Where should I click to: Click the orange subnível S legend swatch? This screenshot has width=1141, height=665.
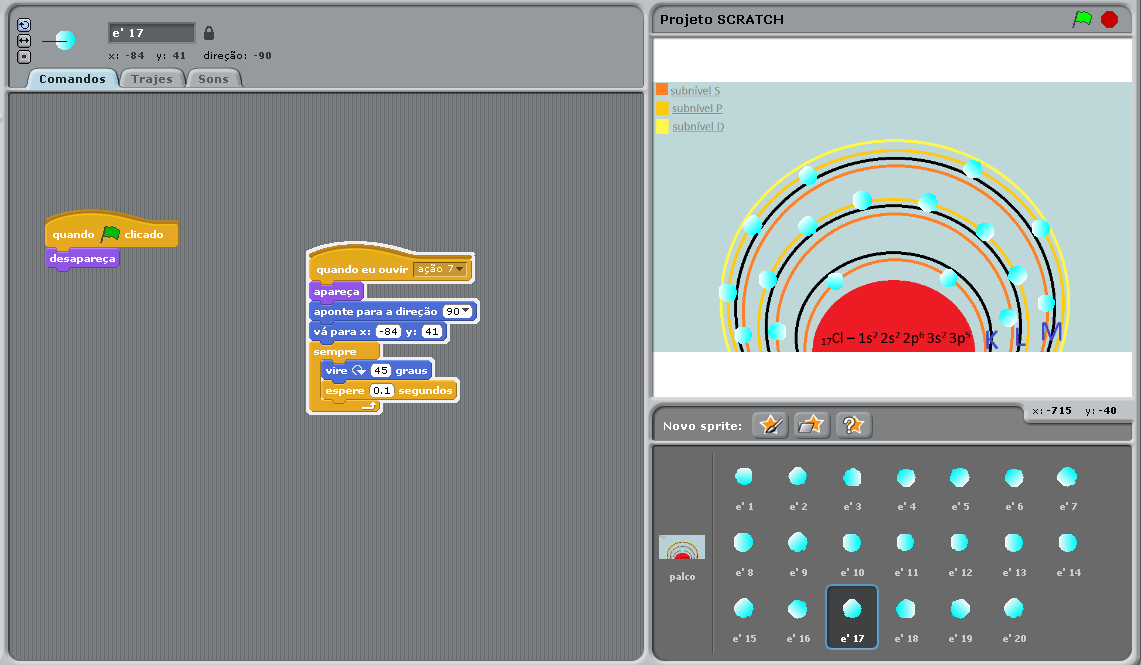point(661,89)
